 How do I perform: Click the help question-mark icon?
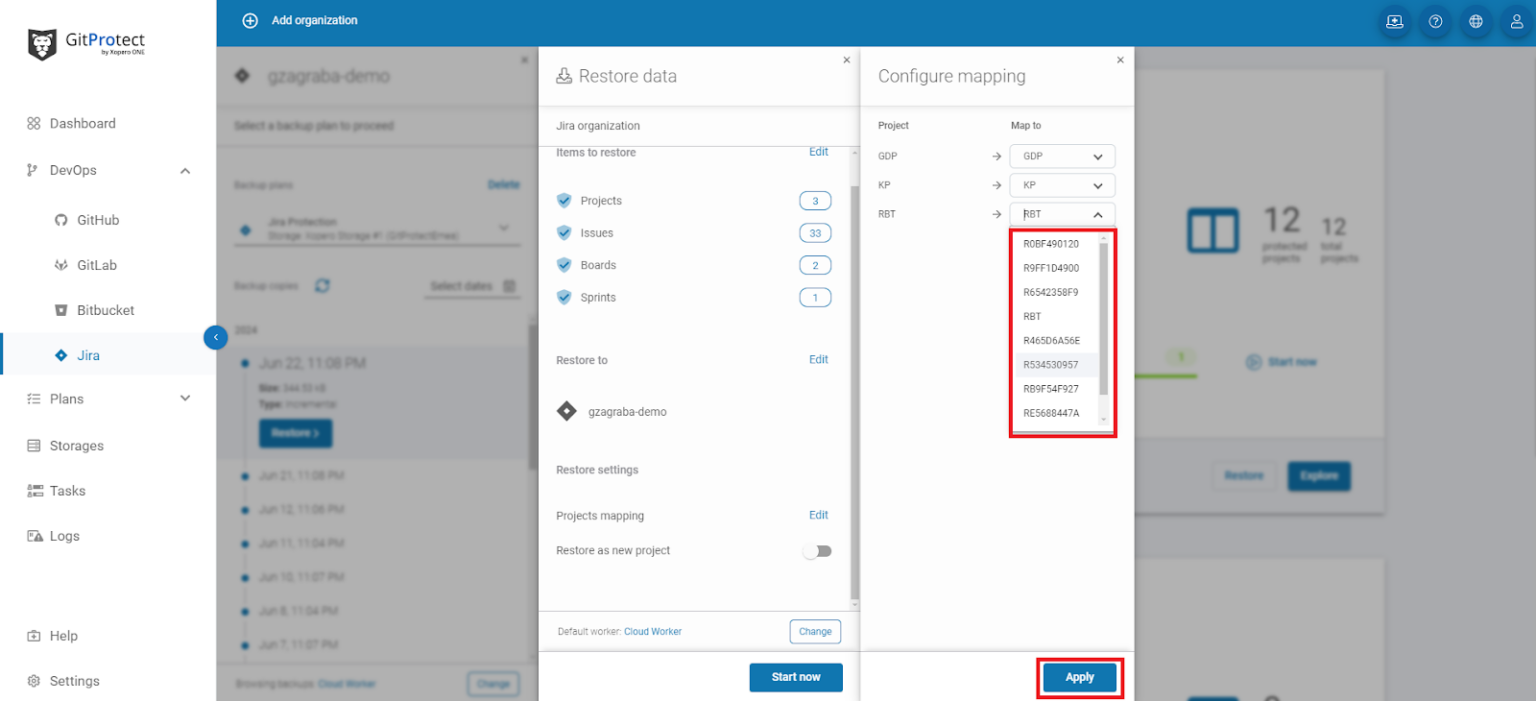point(1435,20)
